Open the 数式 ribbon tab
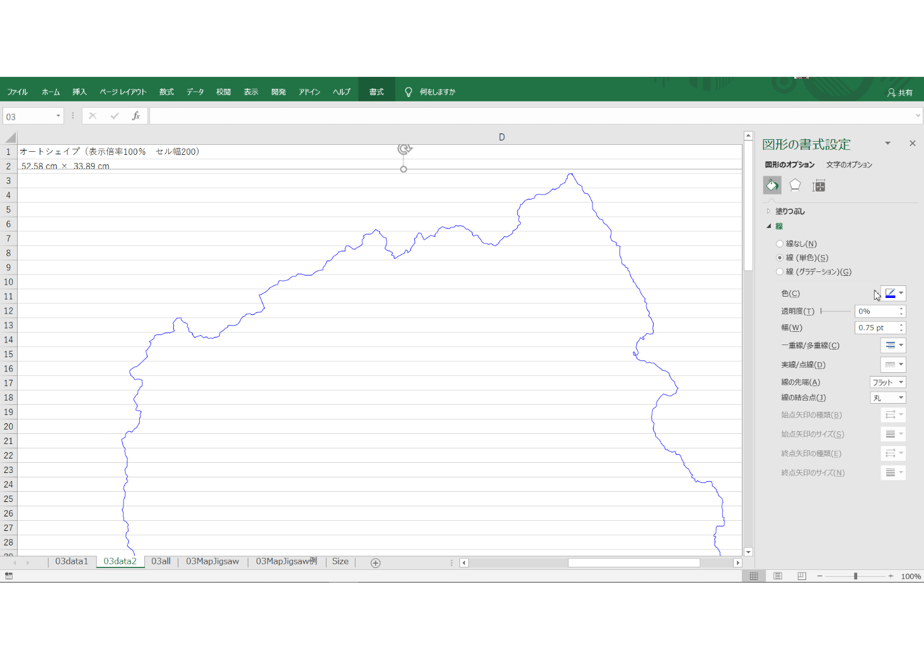This screenshot has height=660, width=924. tap(167, 92)
